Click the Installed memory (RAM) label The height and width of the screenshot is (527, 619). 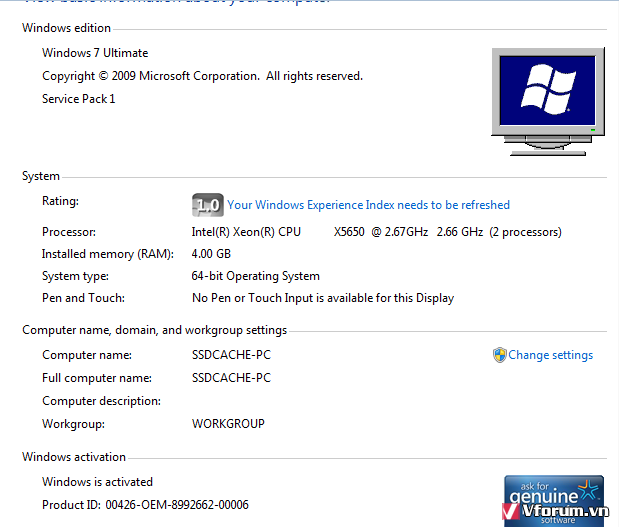[108, 254]
